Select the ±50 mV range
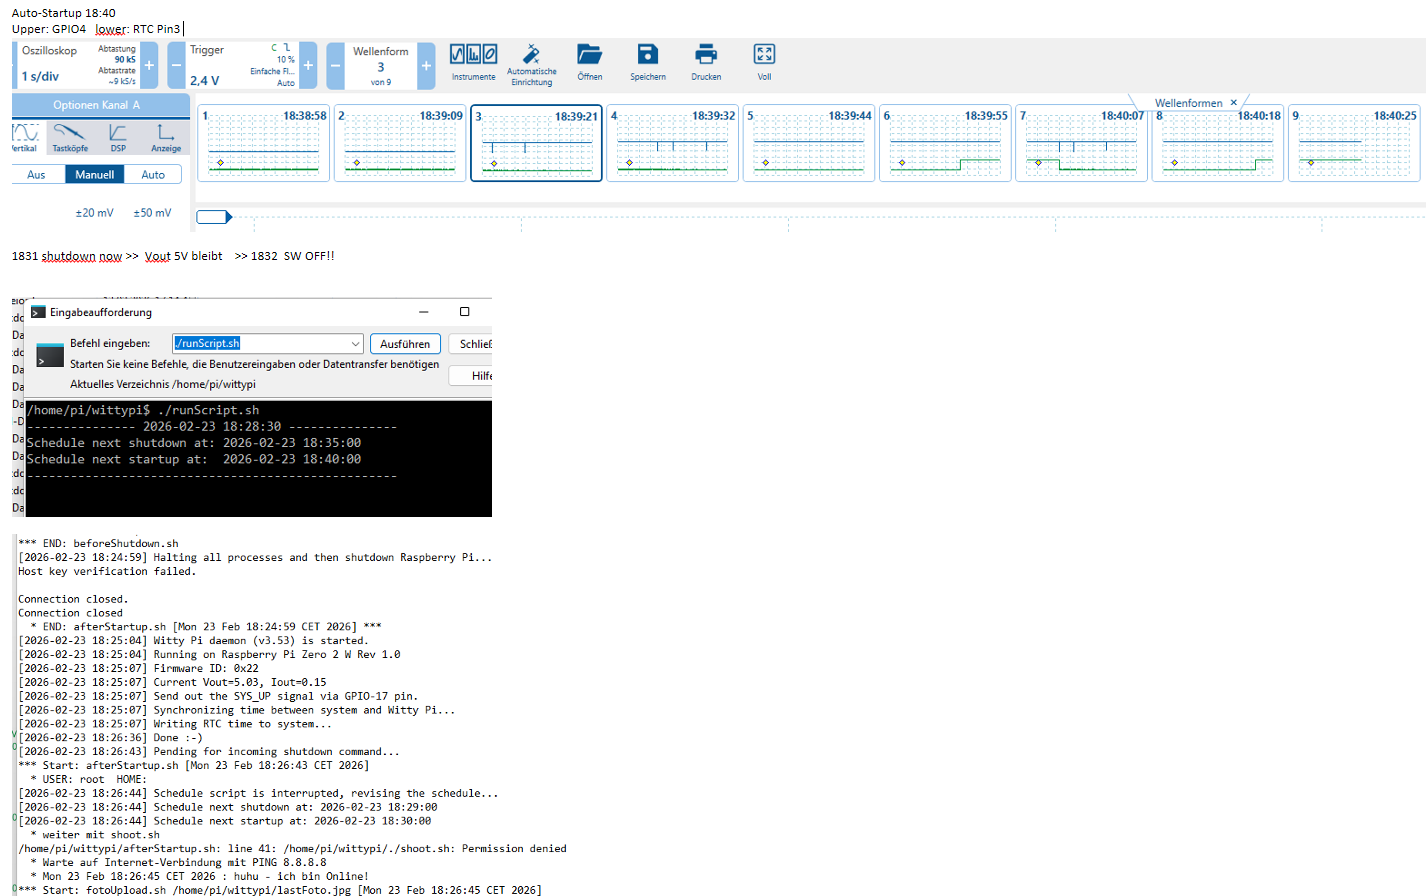This screenshot has width=1427, height=896. click(x=152, y=213)
